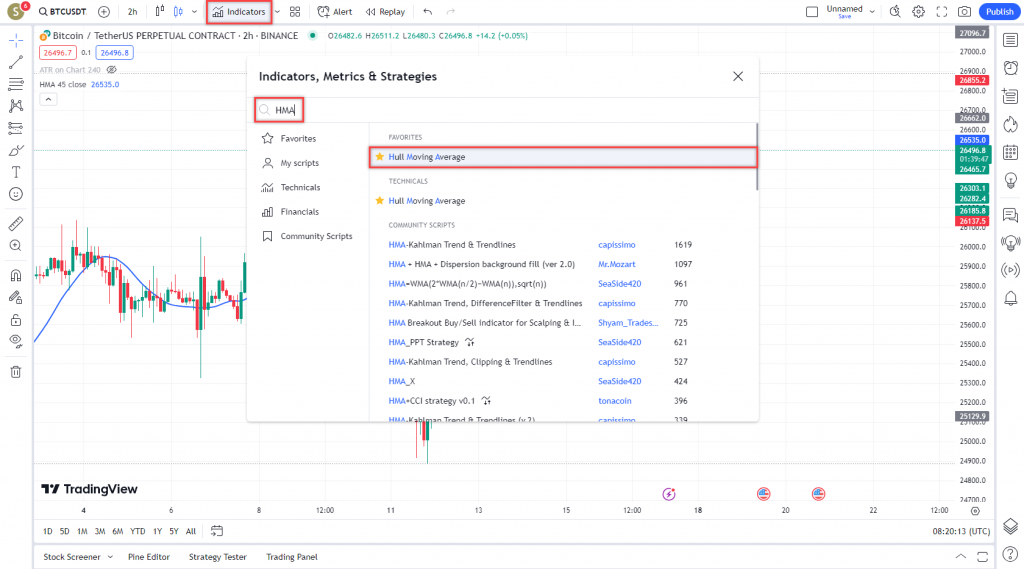This screenshot has height=569, width=1024.
Task: Open the Trading Panel tab
Action: 292,557
